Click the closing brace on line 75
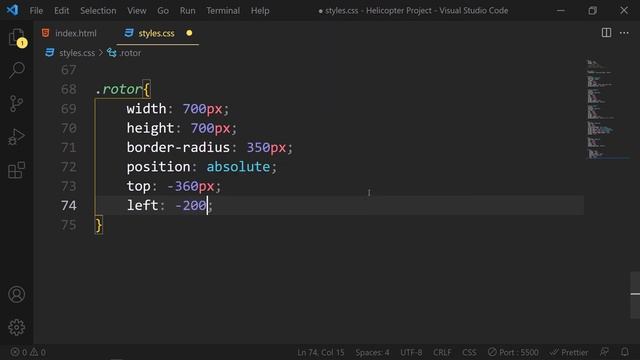This screenshot has width=640, height=360. click(x=98, y=225)
